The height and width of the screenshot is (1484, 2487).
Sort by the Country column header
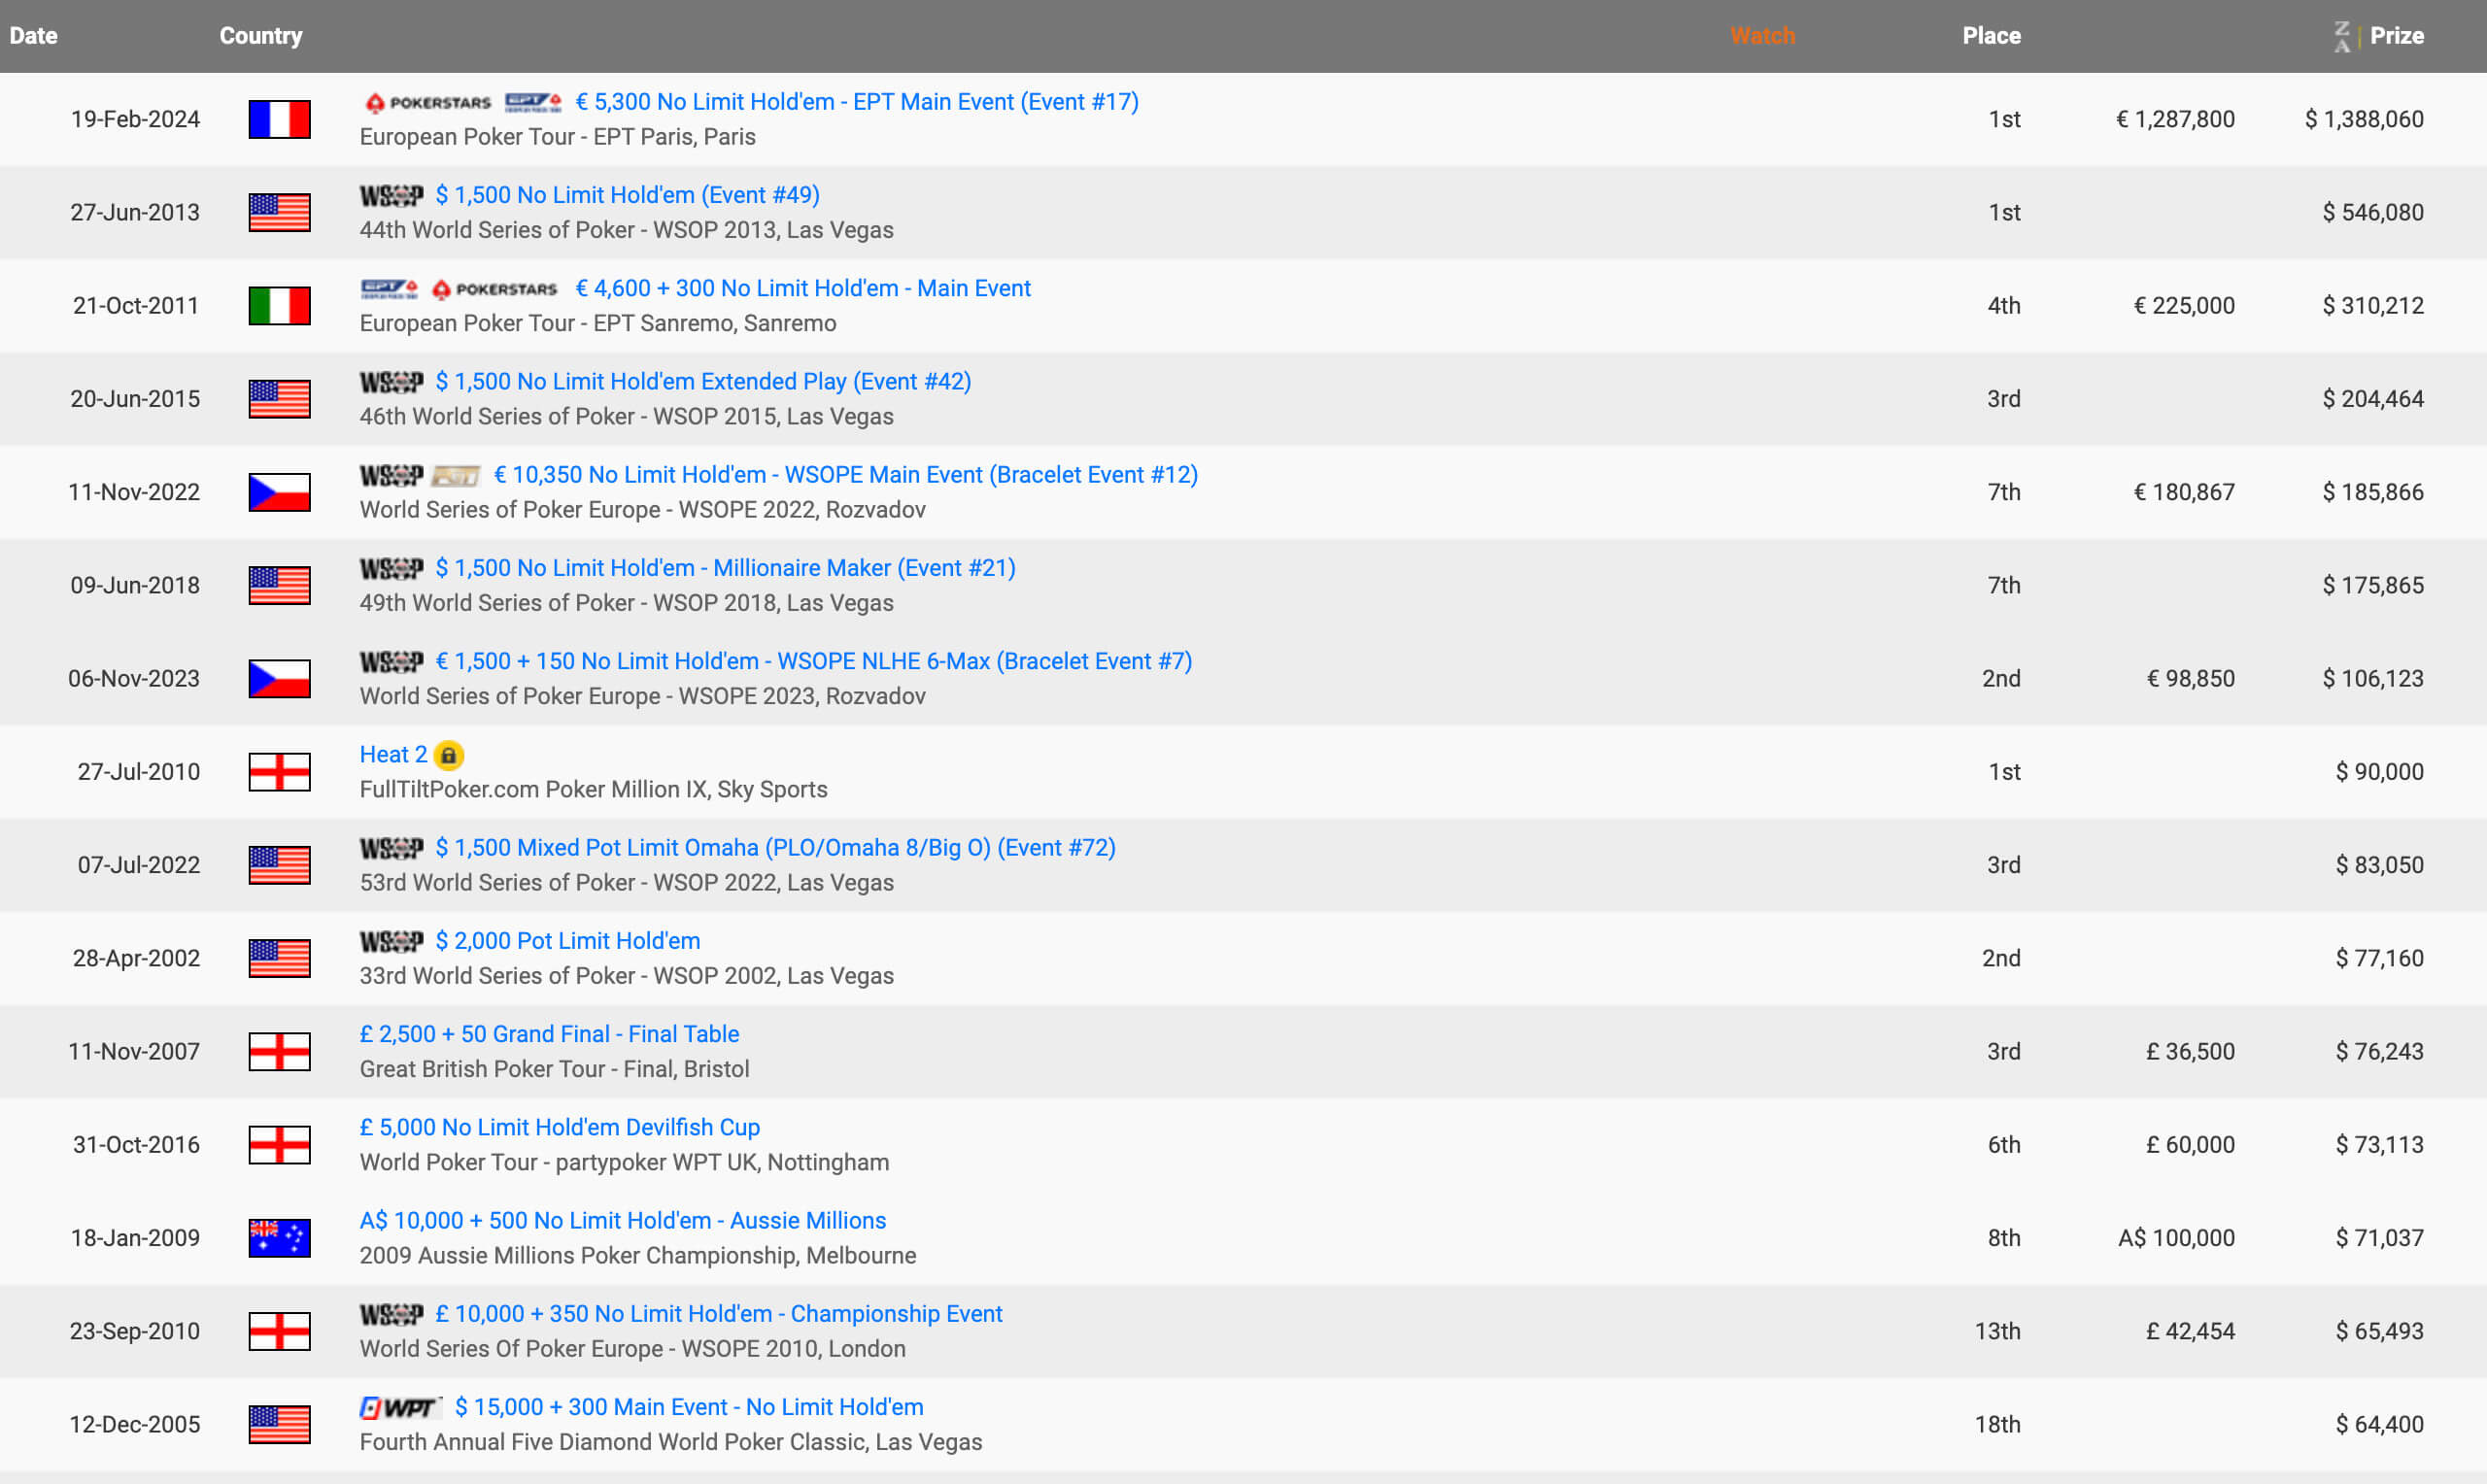click(261, 36)
